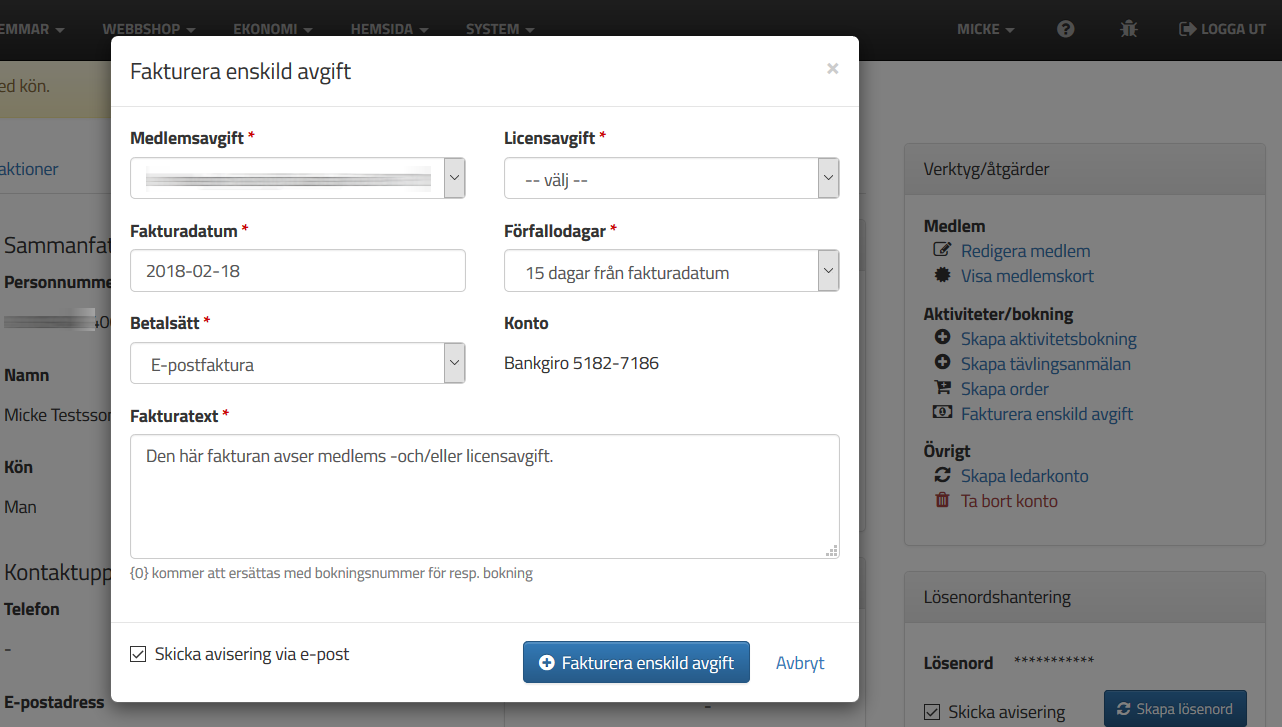Click the plus icon beside Skapa aktivitetsbokning
Screen dimensions: 1282x727
coord(941,339)
